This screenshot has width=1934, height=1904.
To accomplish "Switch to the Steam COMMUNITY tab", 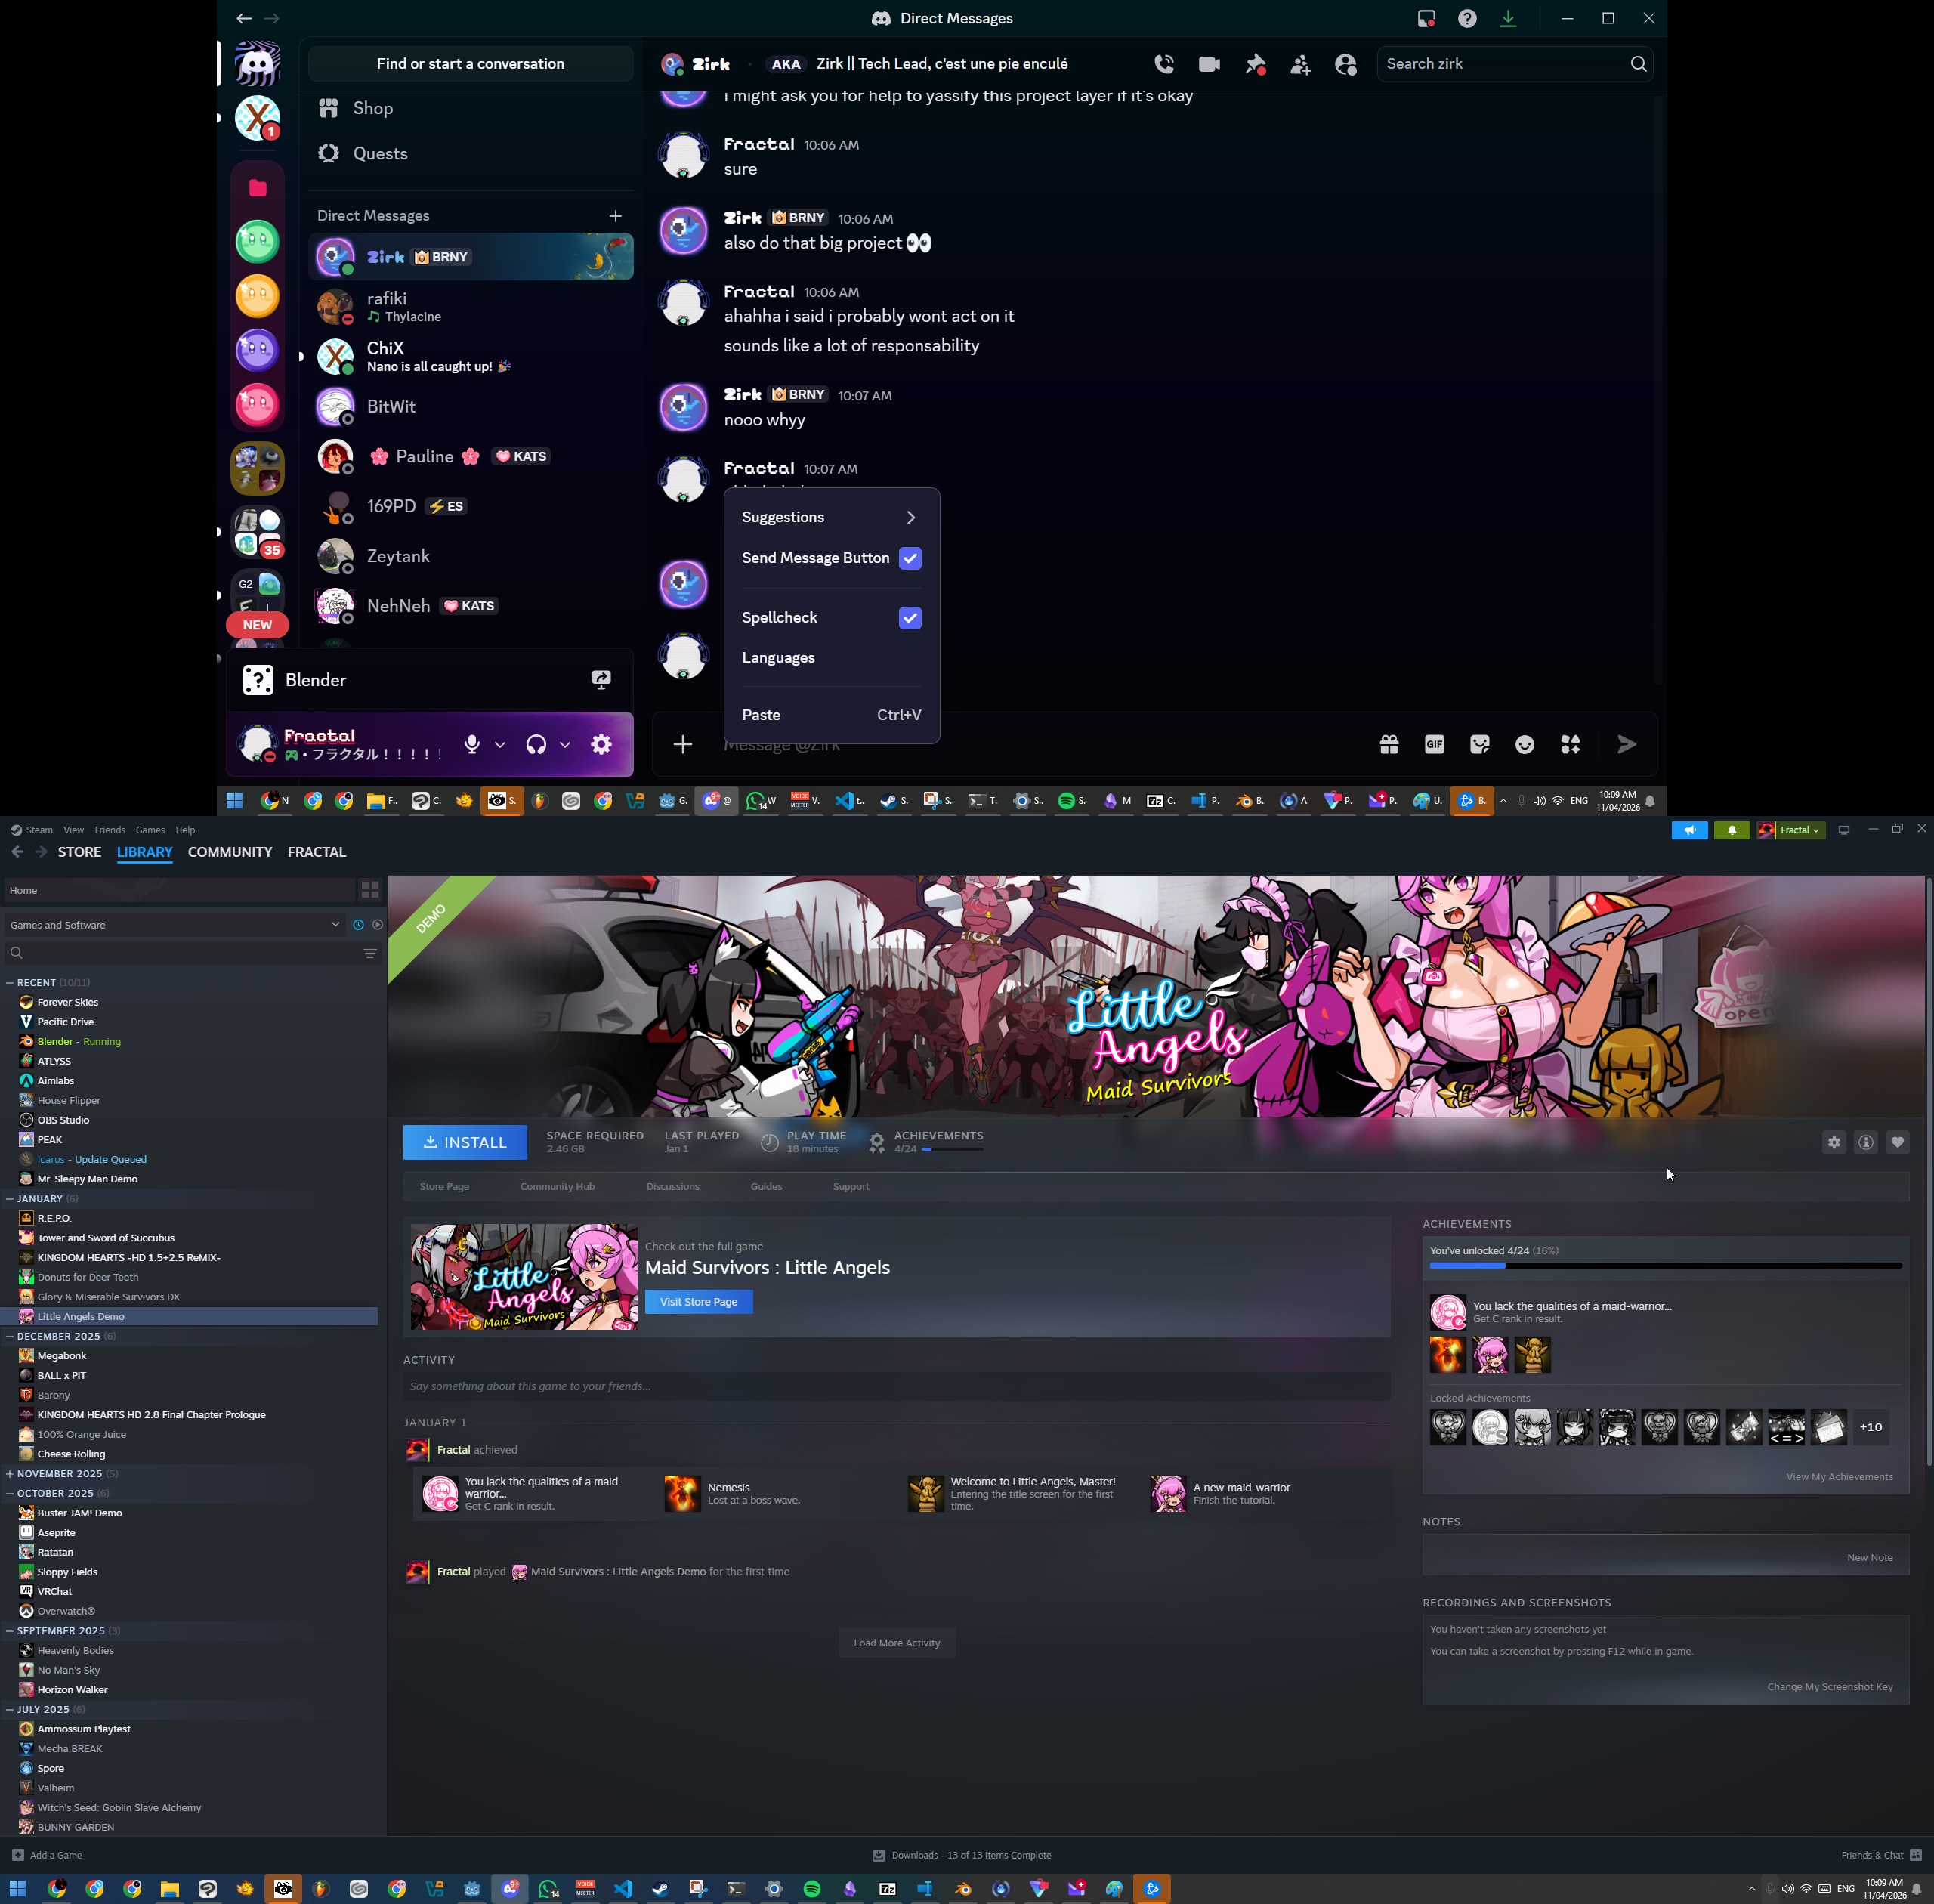I will click(x=229, y=852).
